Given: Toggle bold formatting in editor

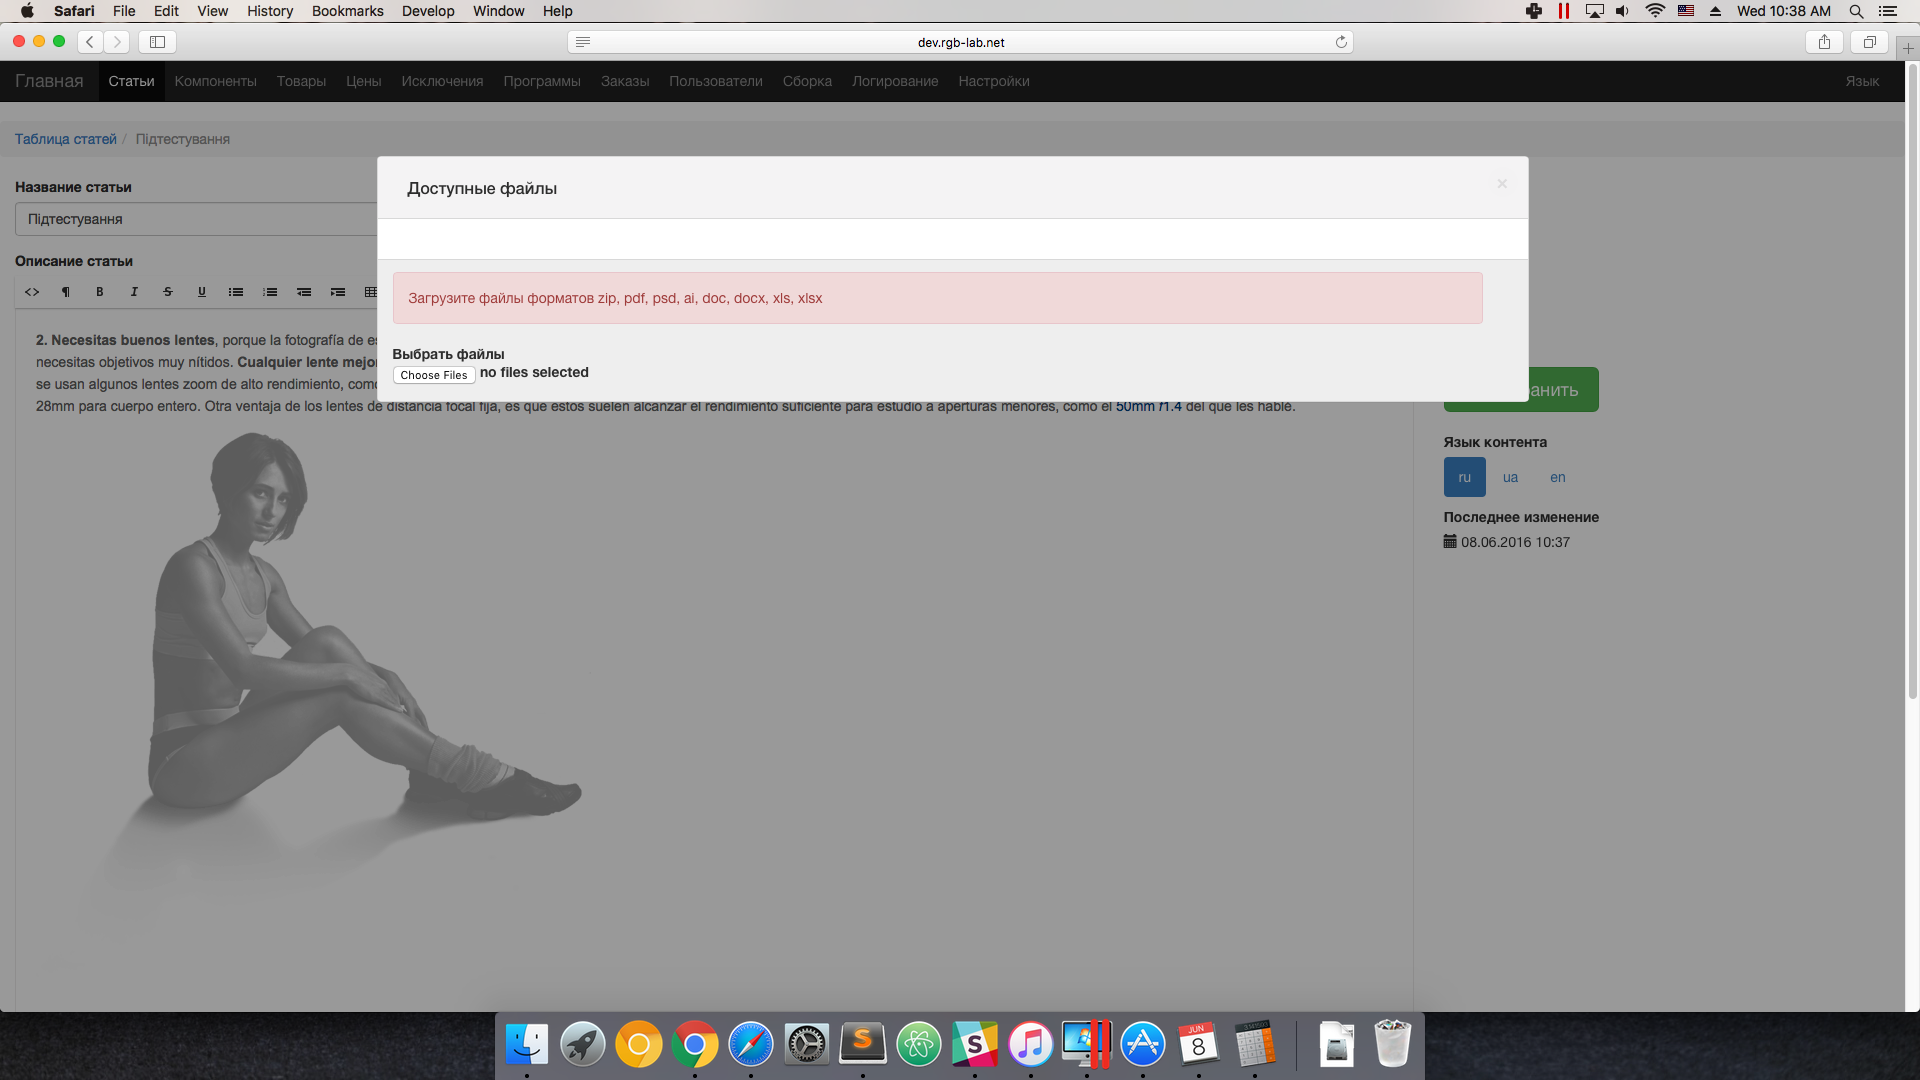Looking at the screenshot, I should (100, 292).
